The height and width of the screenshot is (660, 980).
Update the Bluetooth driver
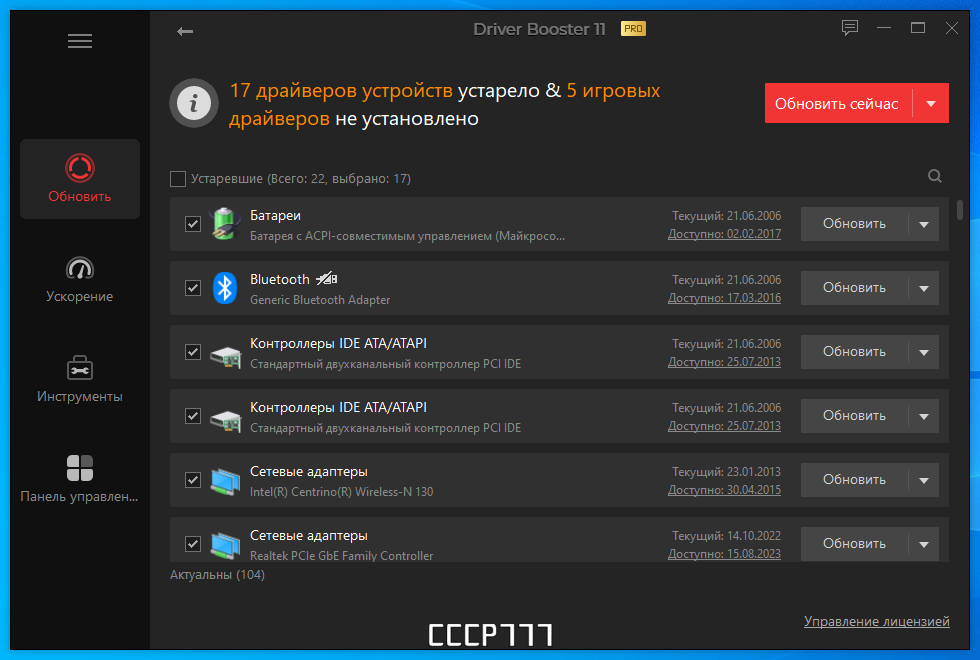pyautogui.click(x=854, y=288)
